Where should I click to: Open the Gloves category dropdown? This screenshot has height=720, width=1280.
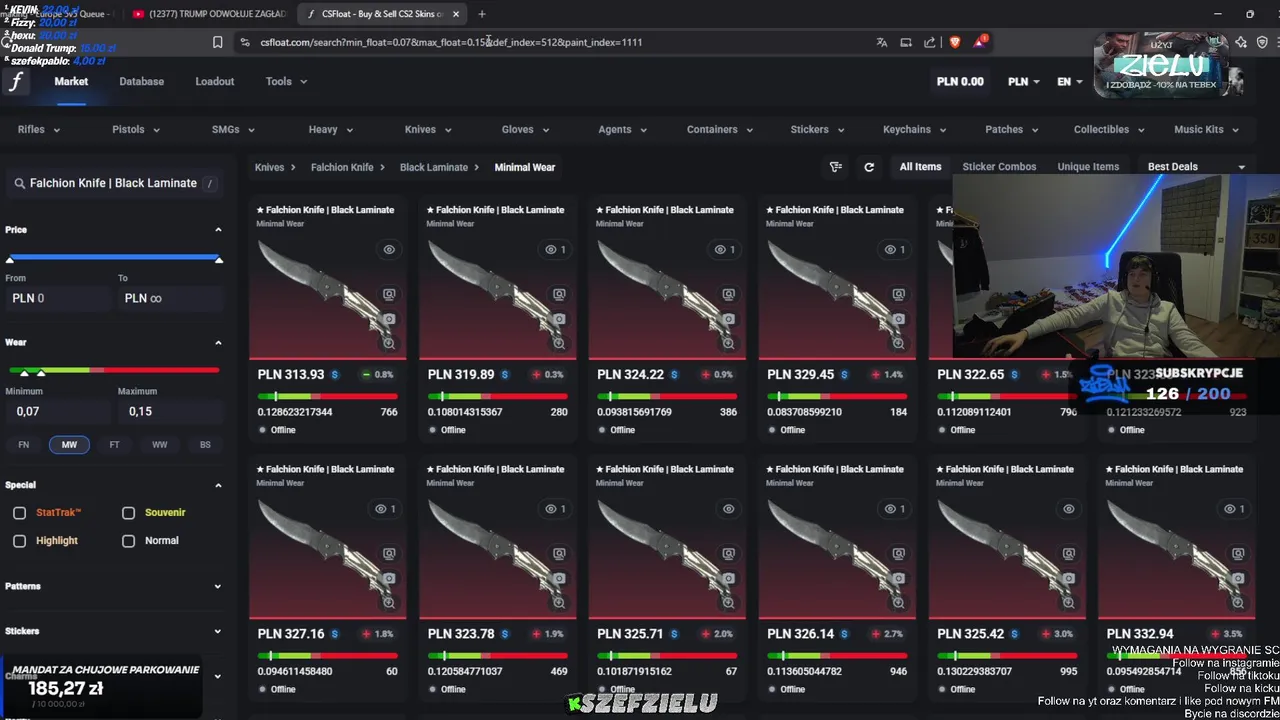525,130
